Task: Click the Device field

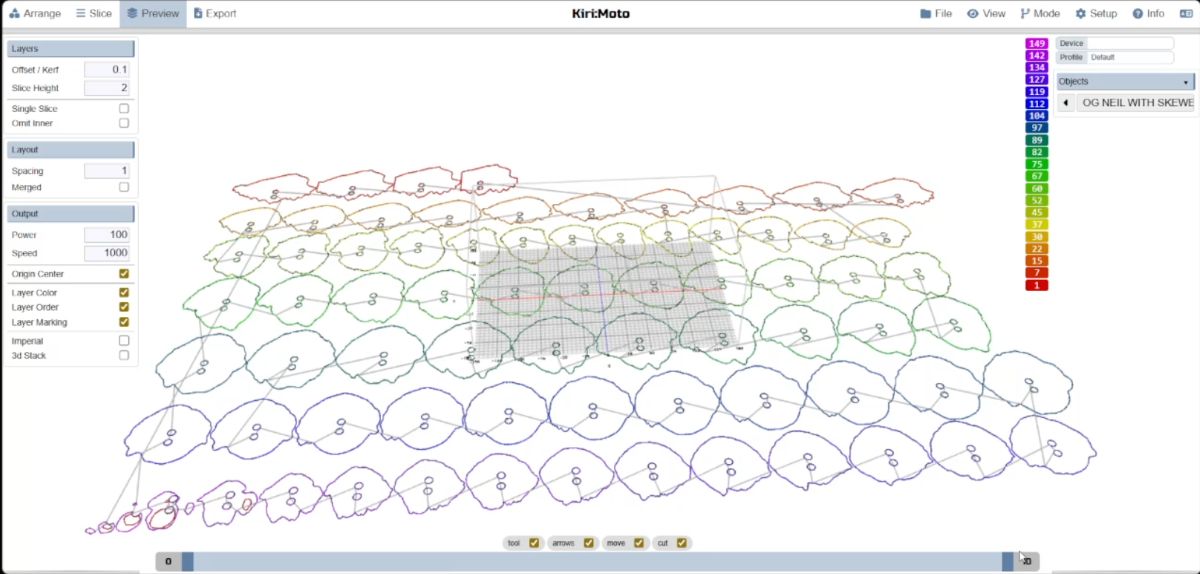Action: pyautogui.click(x=1130, y=44)
